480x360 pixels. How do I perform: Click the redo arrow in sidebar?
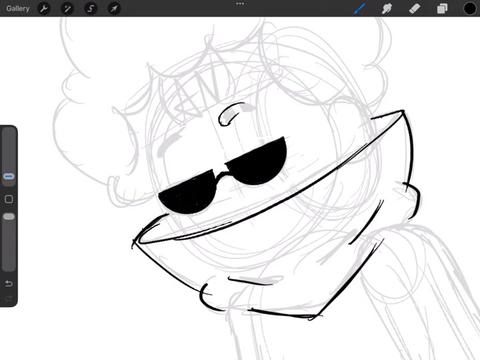9,298
